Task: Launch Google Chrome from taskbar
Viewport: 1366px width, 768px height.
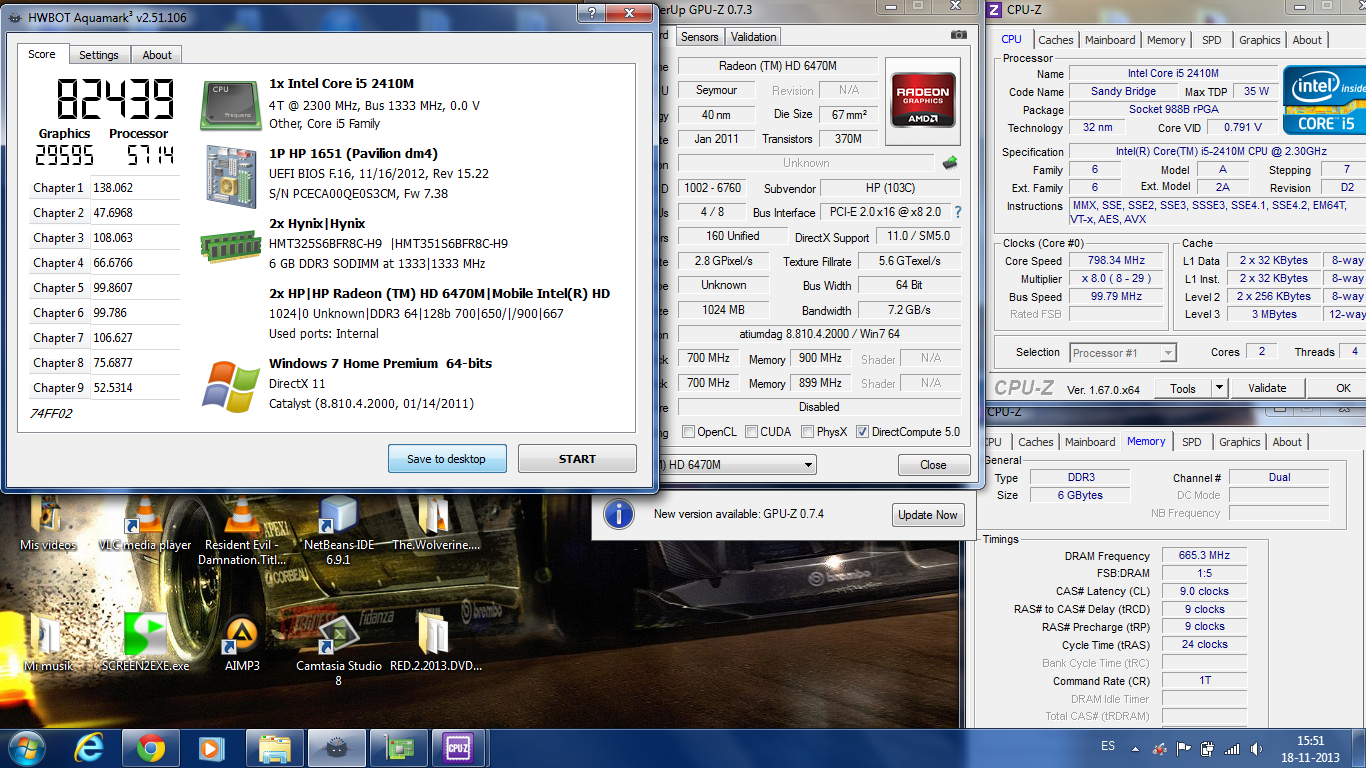Action: pos(151,747)
